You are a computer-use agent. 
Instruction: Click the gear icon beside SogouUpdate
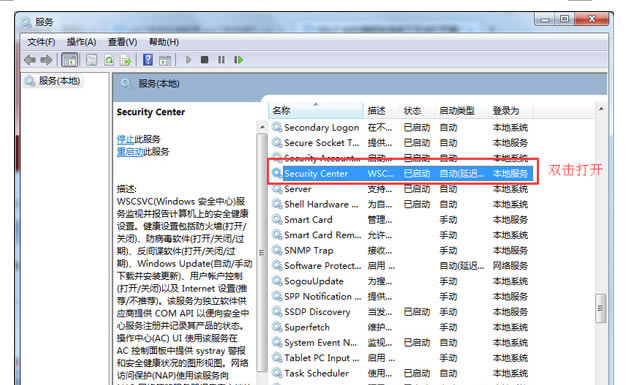(x=277, y=281)
